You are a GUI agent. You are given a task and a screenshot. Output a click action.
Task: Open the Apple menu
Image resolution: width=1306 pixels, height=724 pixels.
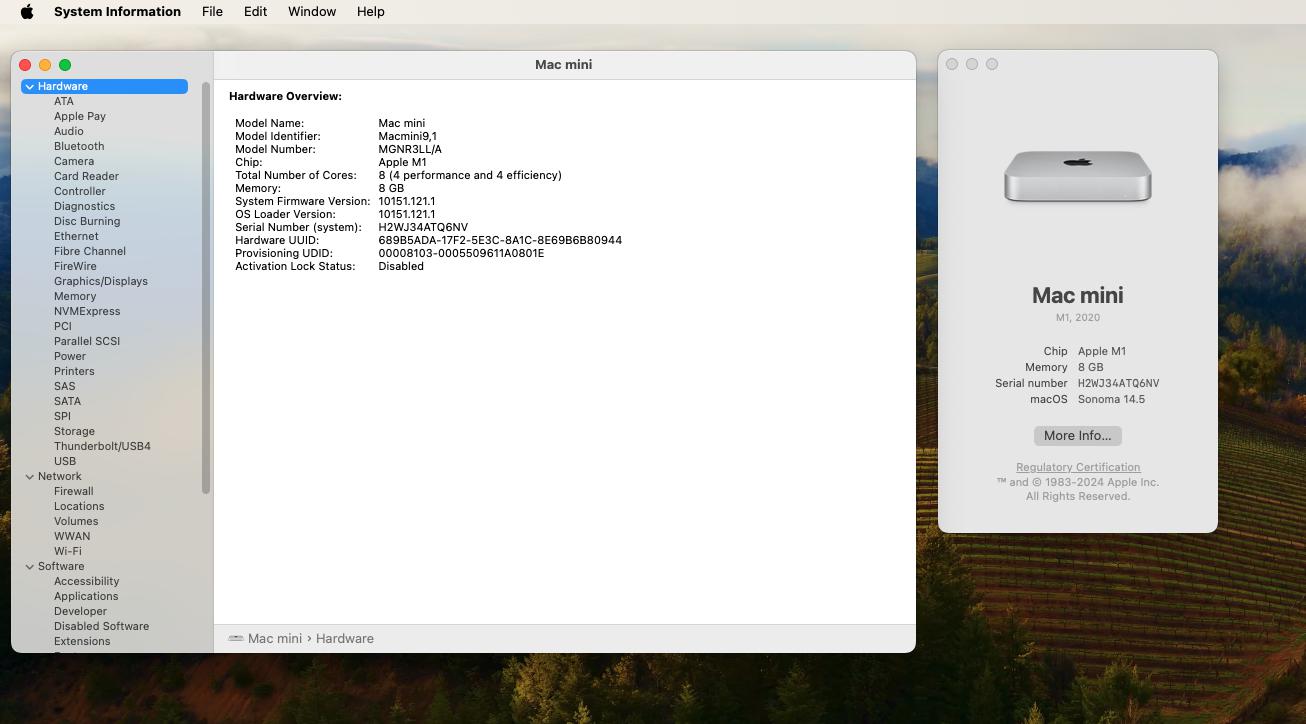click(27, 12)
